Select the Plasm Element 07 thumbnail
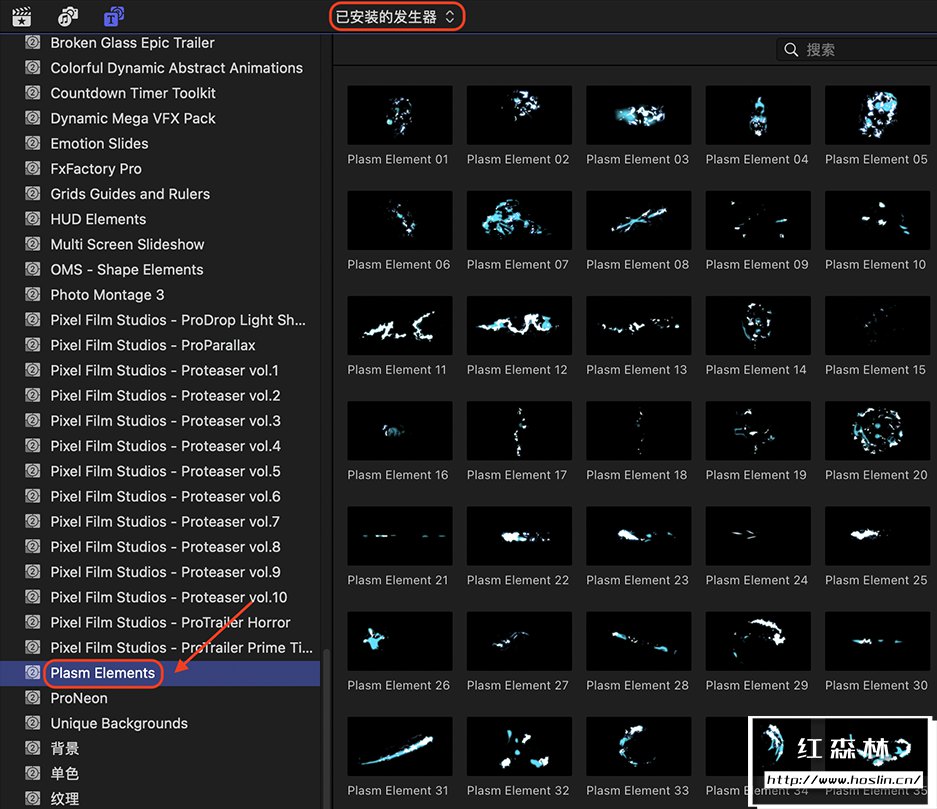The height and width of the screenshot is (809, 937). (x=519, y=220)
